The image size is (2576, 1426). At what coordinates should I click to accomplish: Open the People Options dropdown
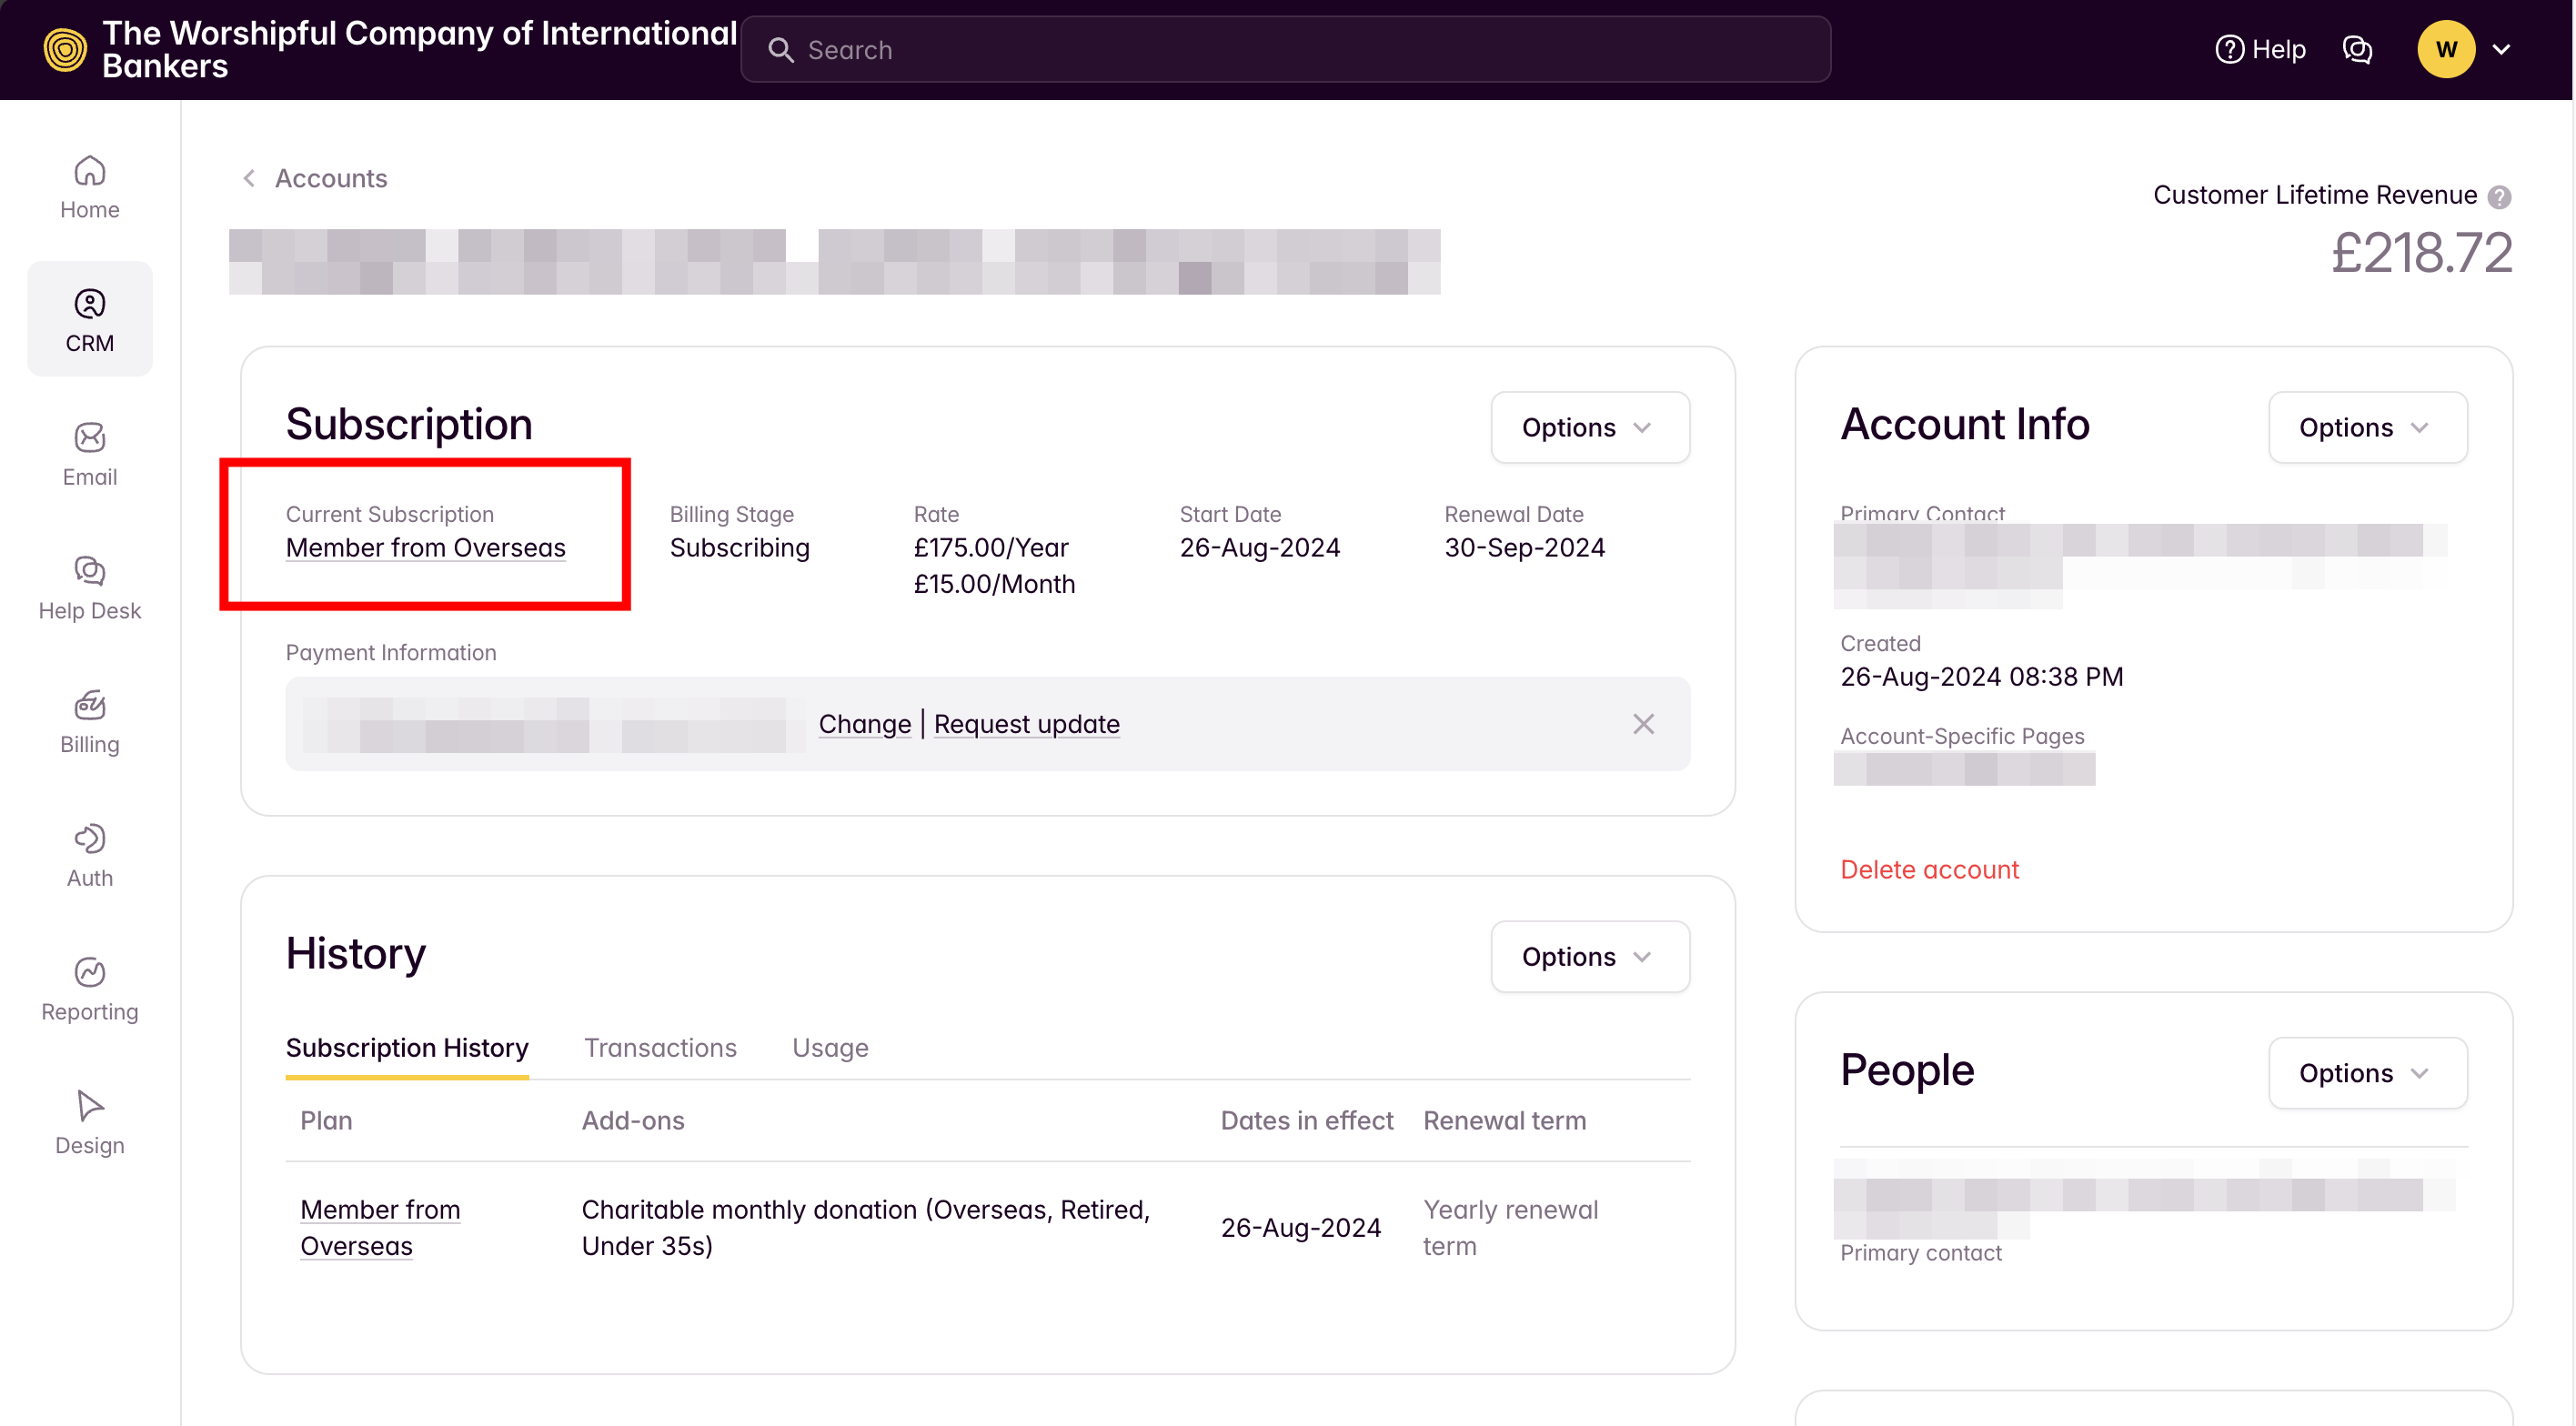coord(2366,1073)
